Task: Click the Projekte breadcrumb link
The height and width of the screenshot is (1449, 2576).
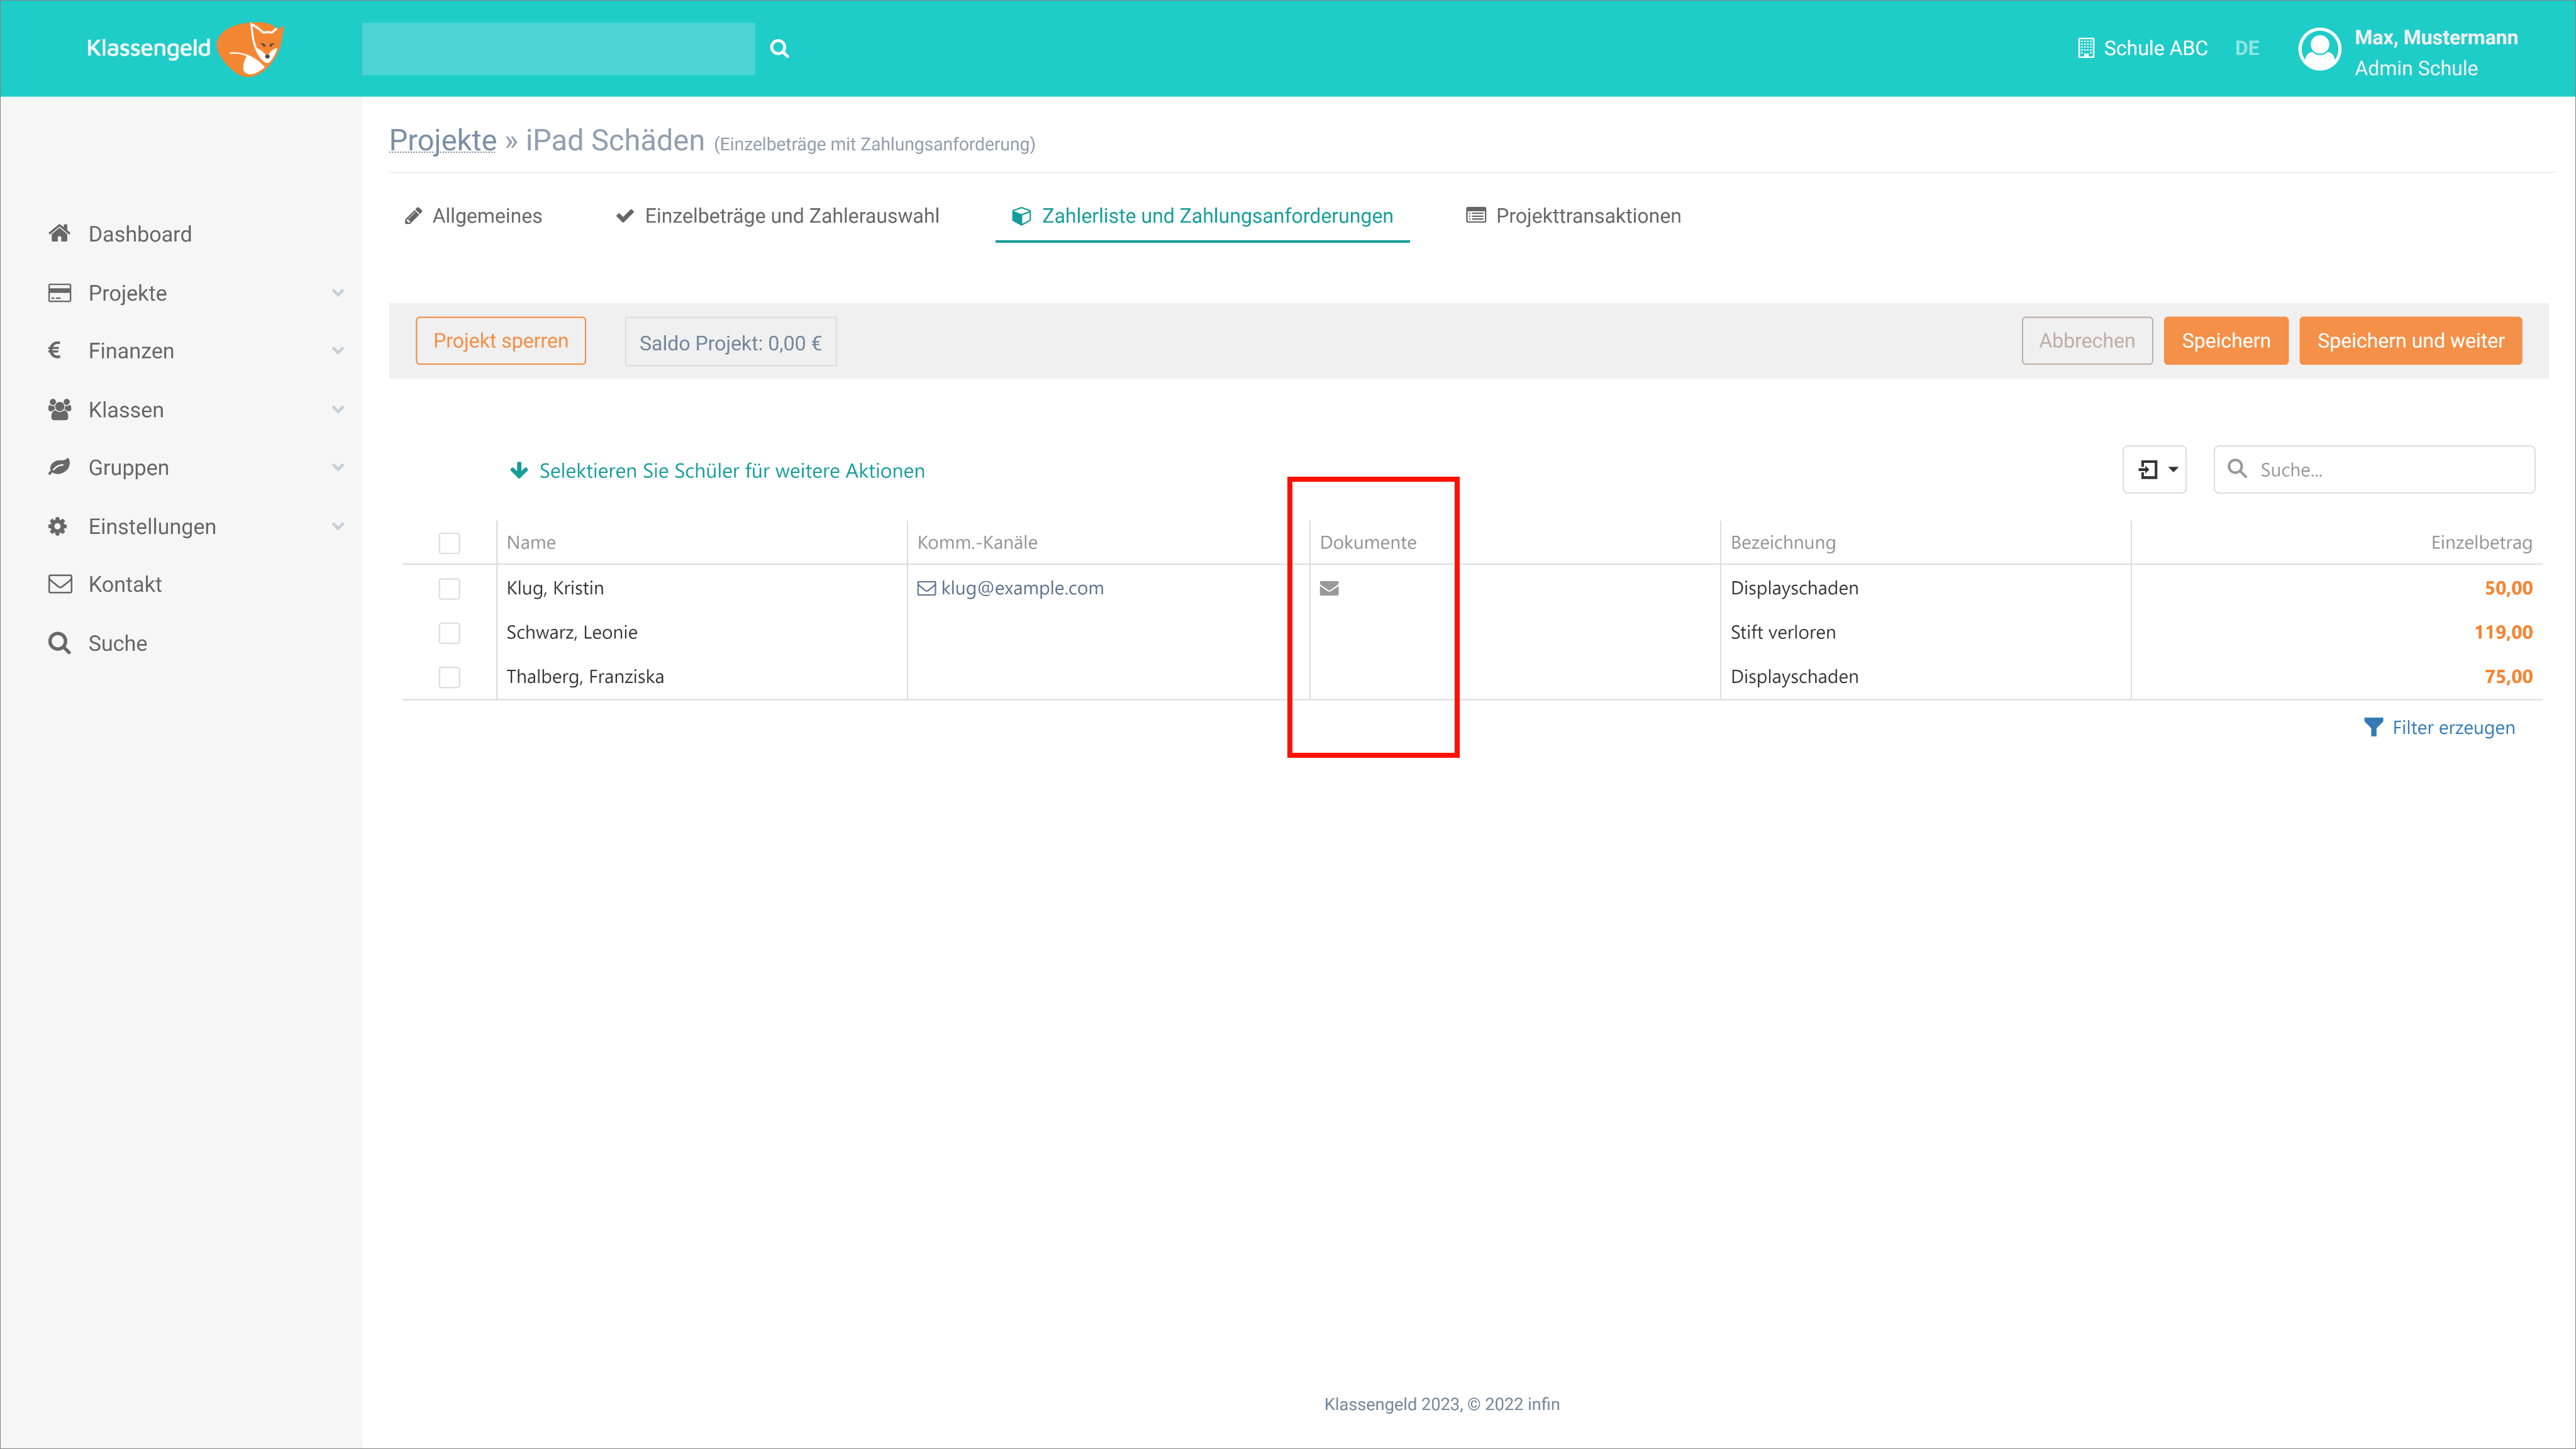Action: click(442, 140)
